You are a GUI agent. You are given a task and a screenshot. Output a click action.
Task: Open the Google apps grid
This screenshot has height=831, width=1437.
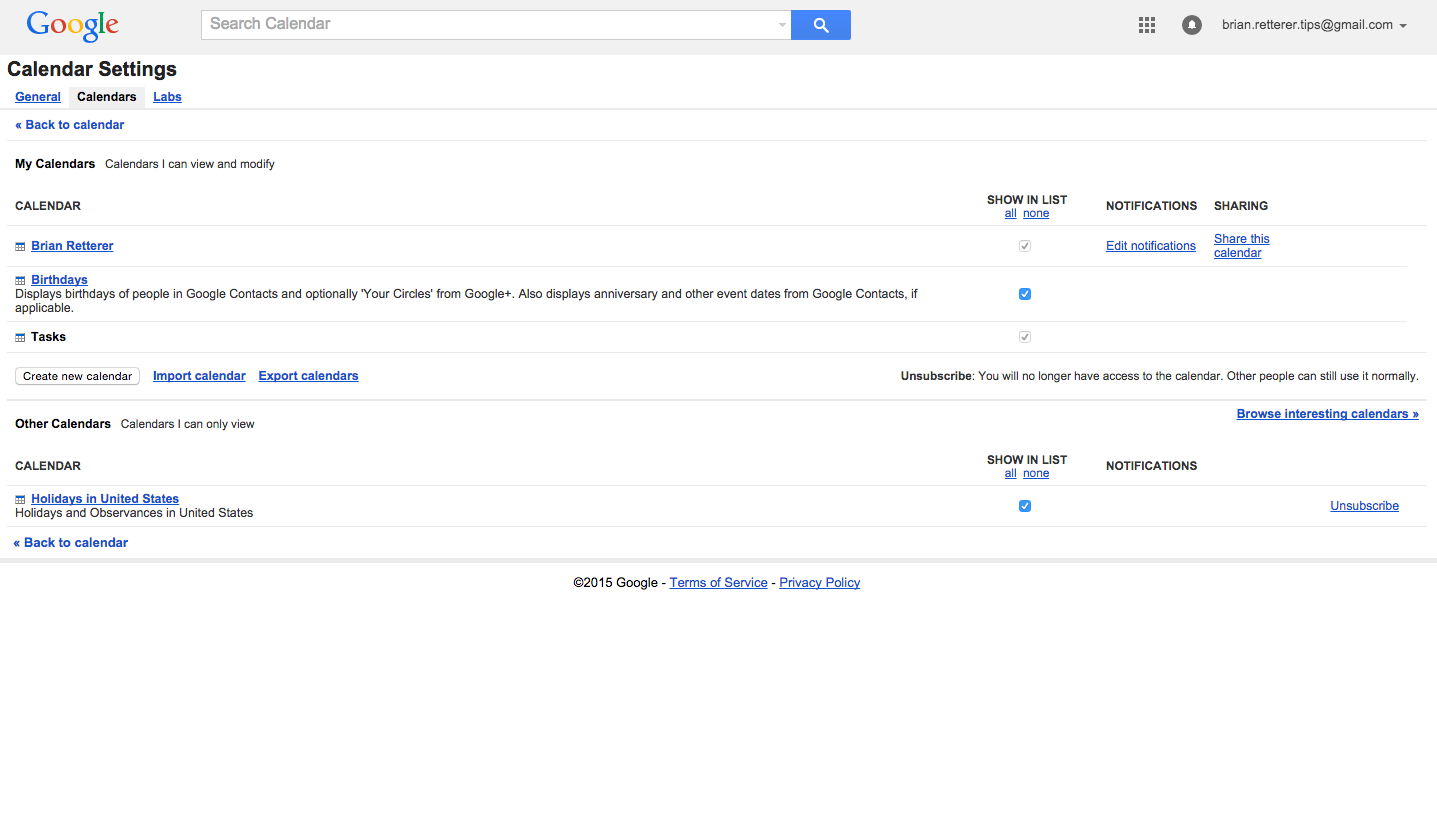click(x=1147, y=25)
